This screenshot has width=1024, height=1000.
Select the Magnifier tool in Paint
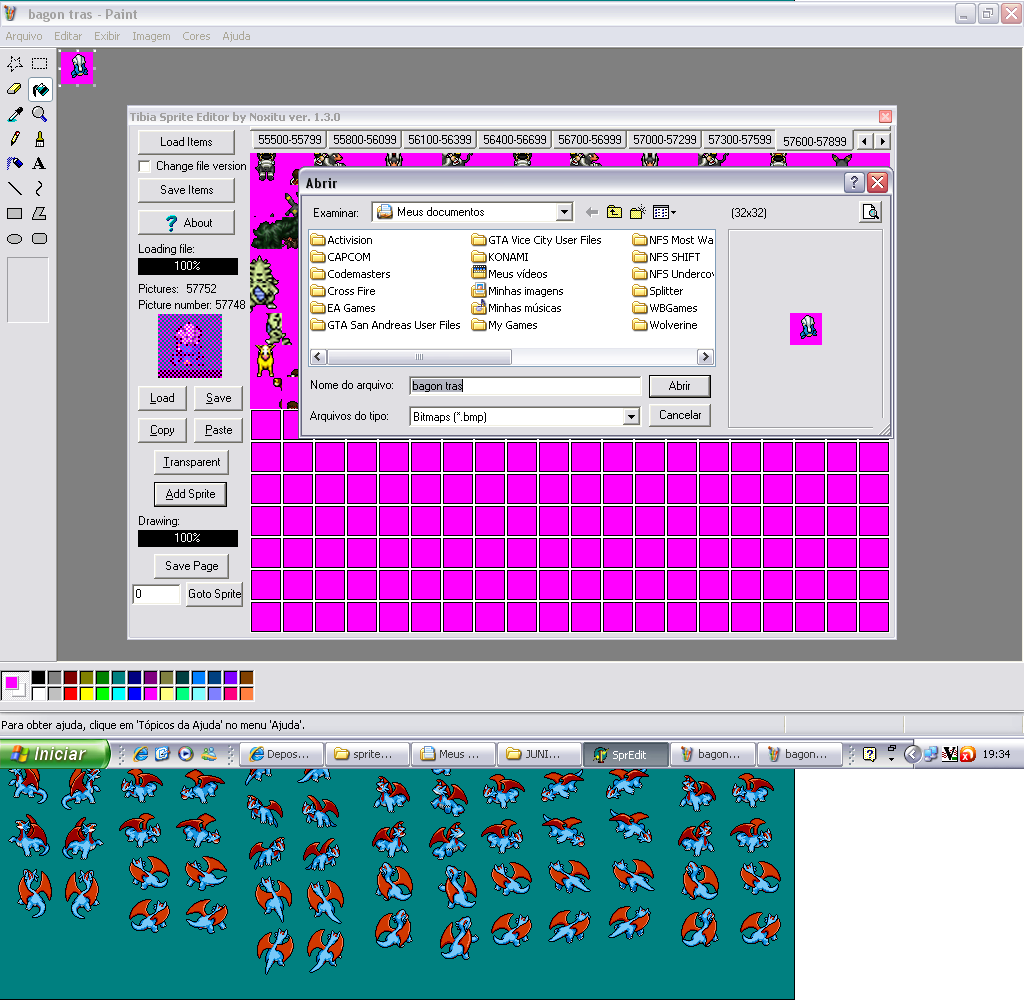pyautogui.click(x=40, y=114)
